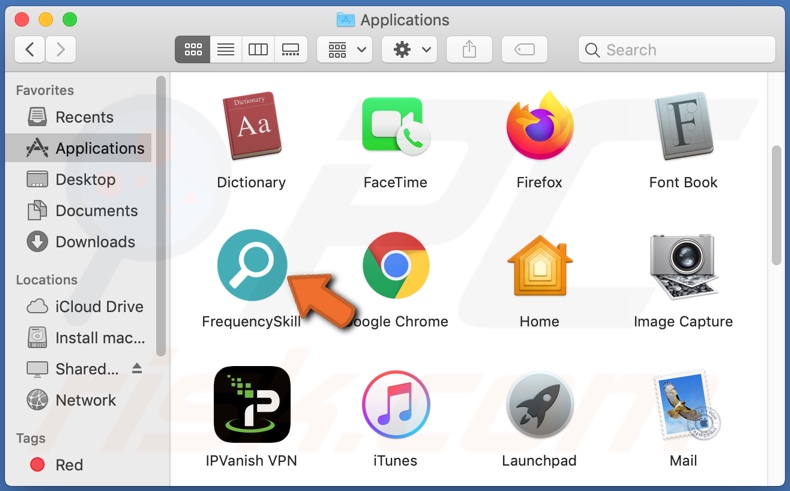The image size is (790, 491).
Task: Click the Edit Tags toolbar button
Action: [x=524, y=49]
